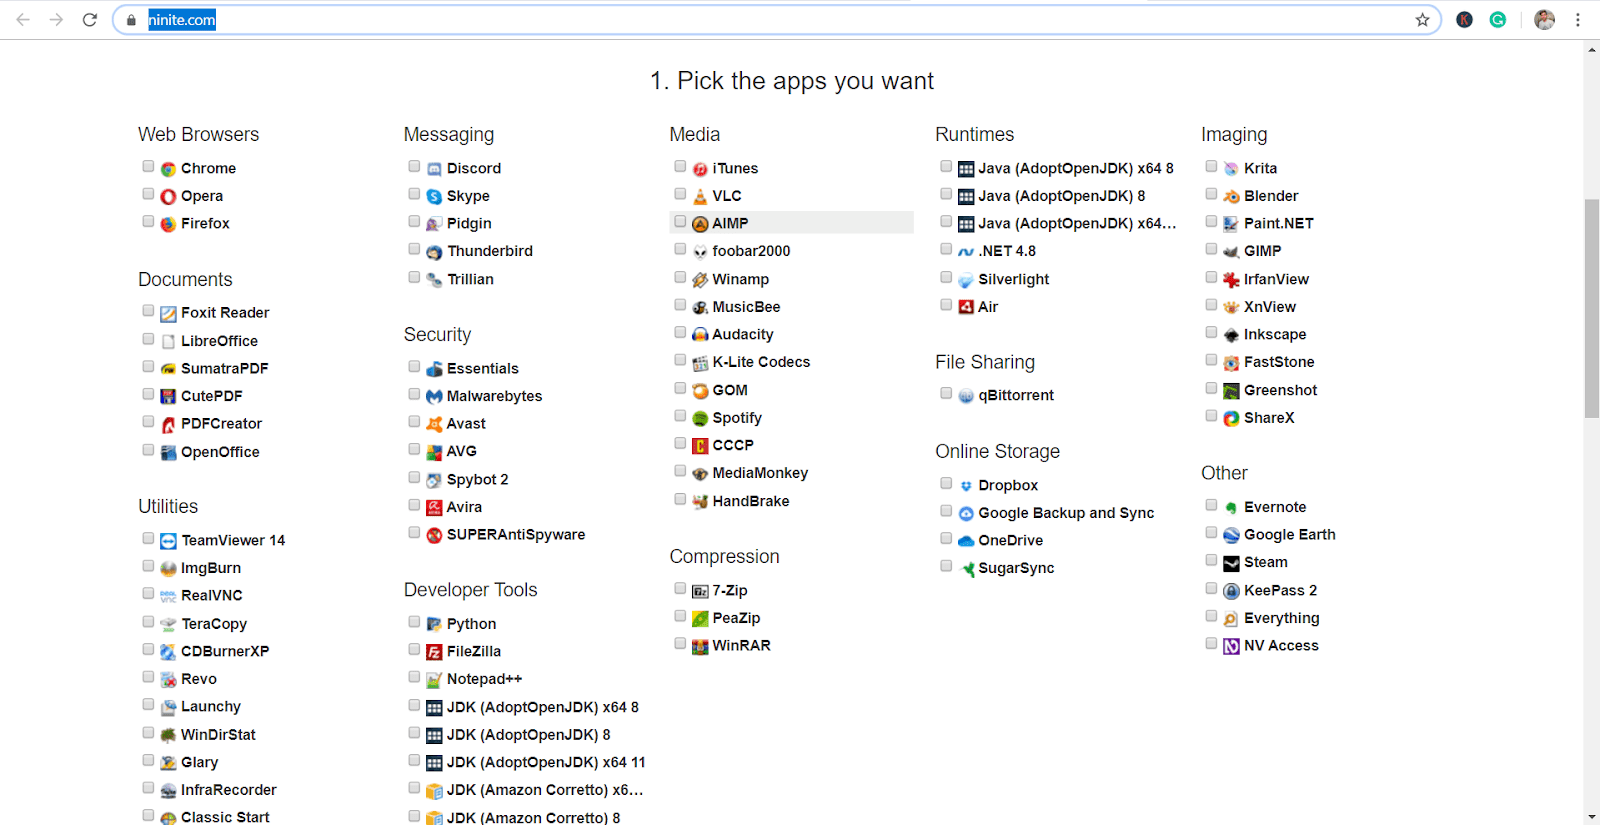
Task: Click the Audacity icon
Action: (x=700, y=335)
